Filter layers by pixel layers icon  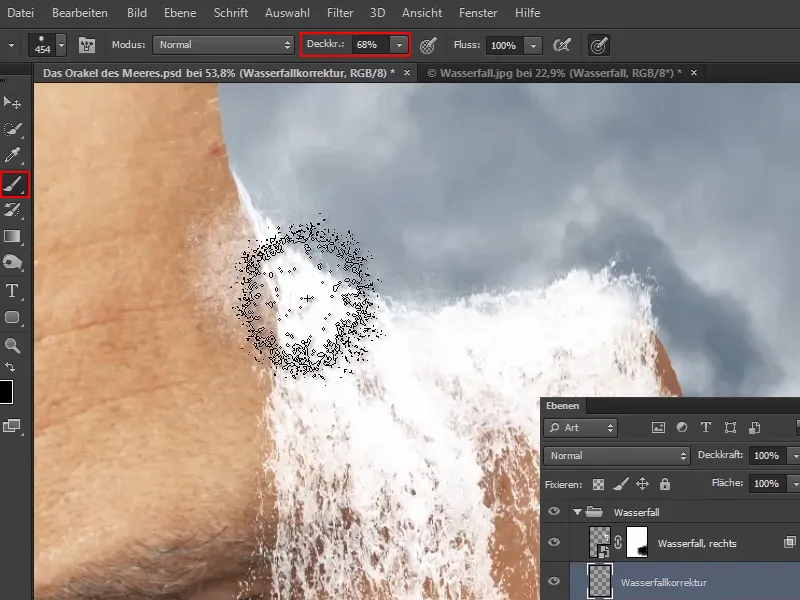pos(658,428)
